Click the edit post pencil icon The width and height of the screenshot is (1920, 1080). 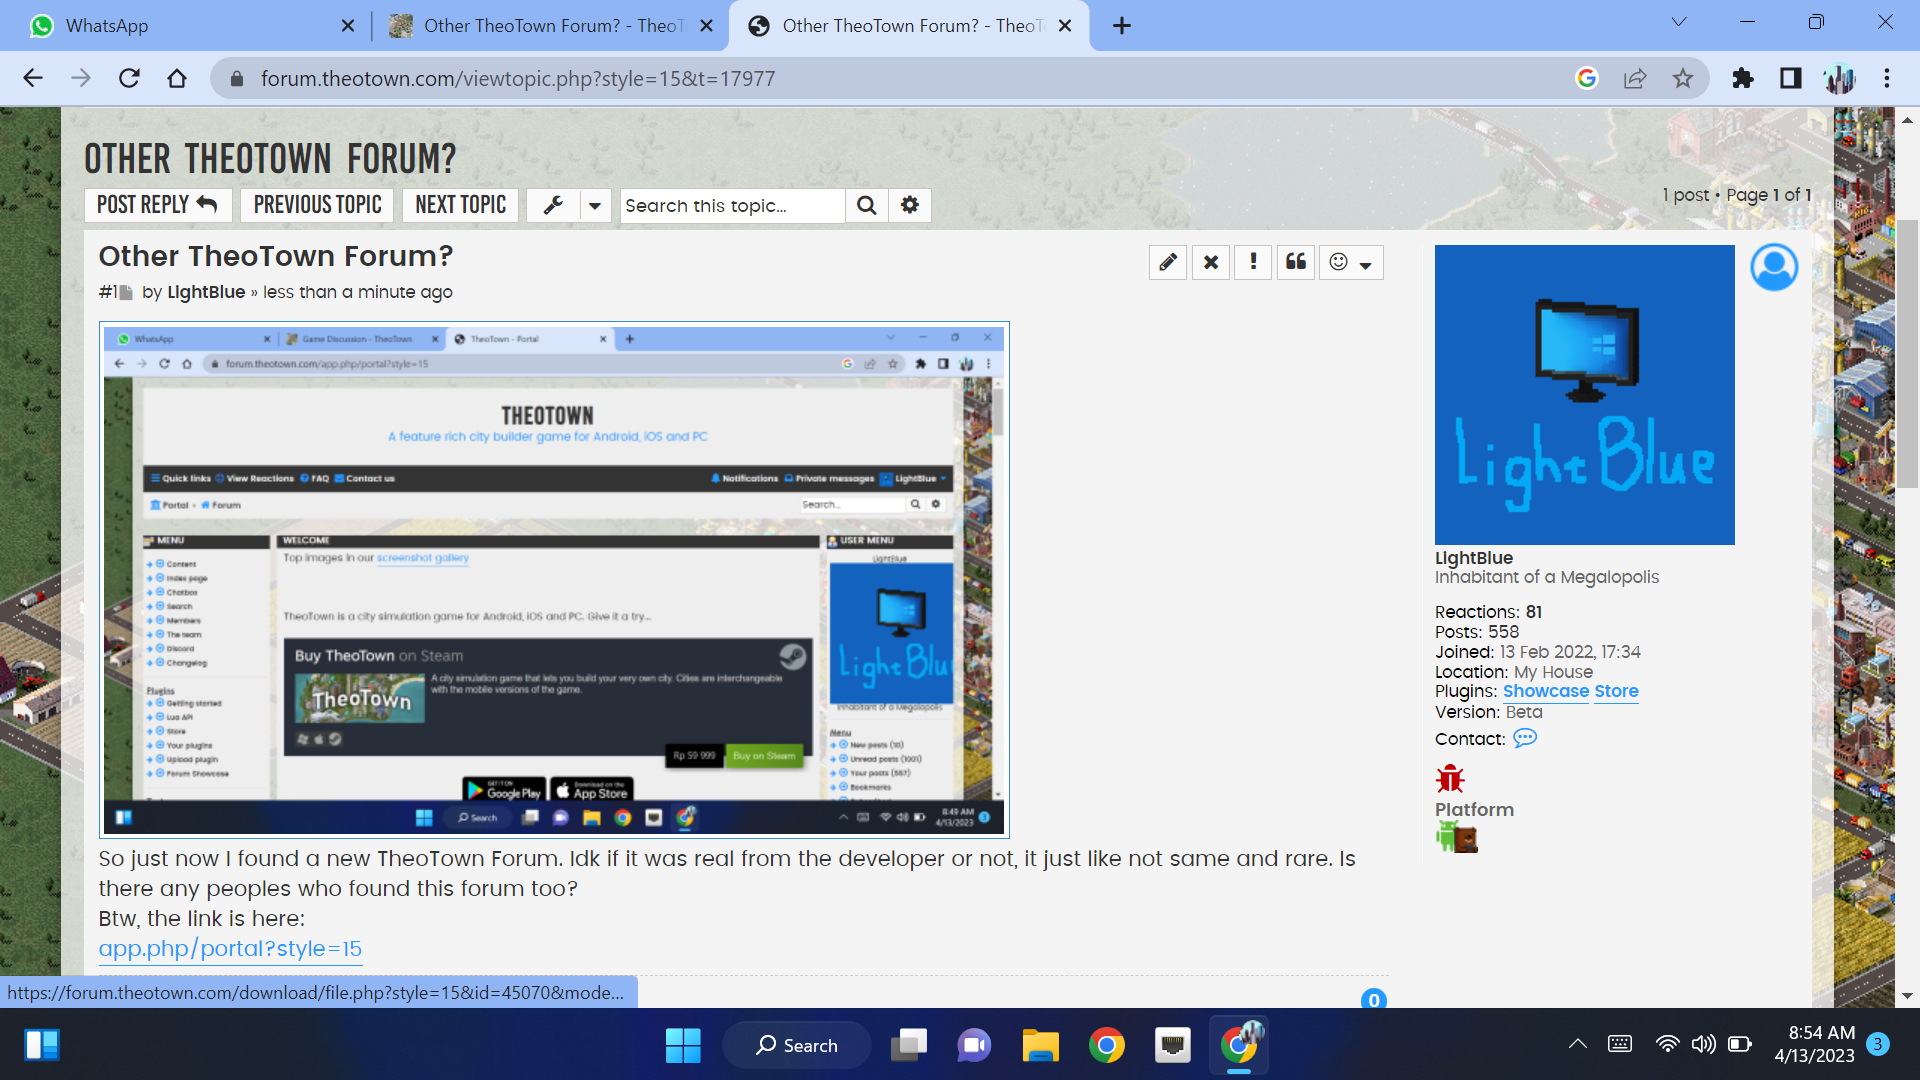(1167, 262)
